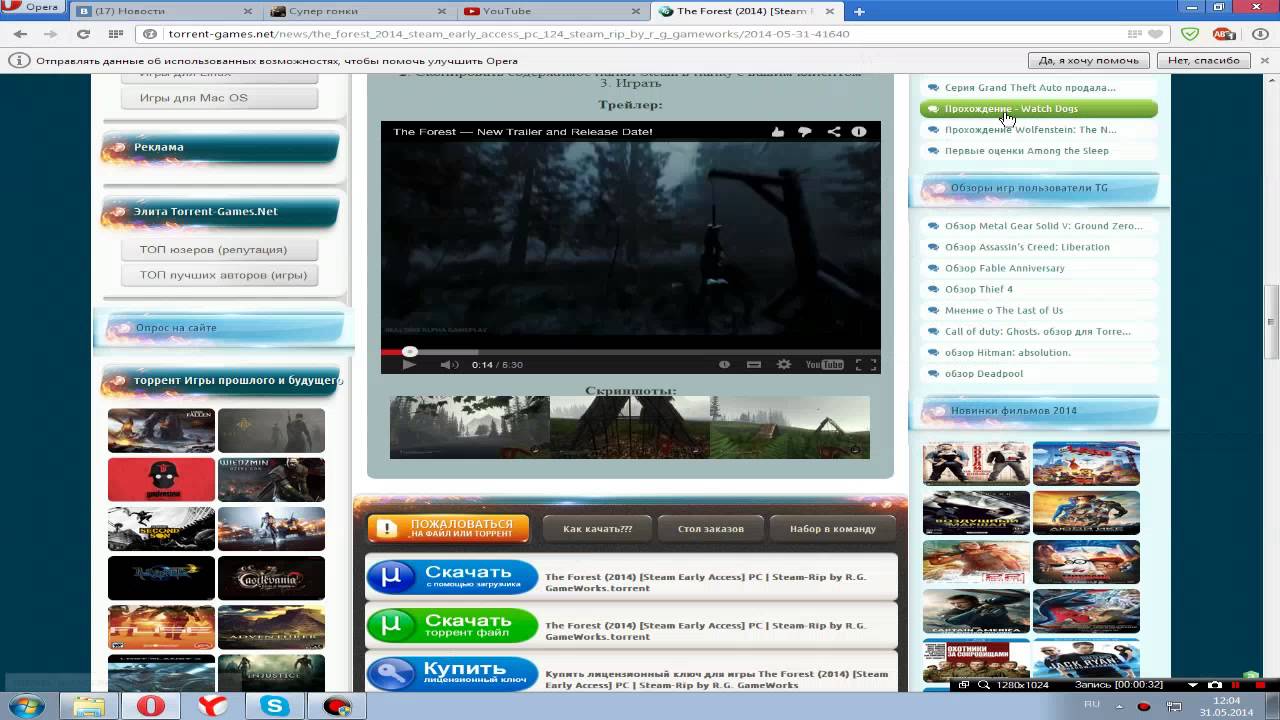Open the recorder dropdown arrow

[x=1194, y=685]
